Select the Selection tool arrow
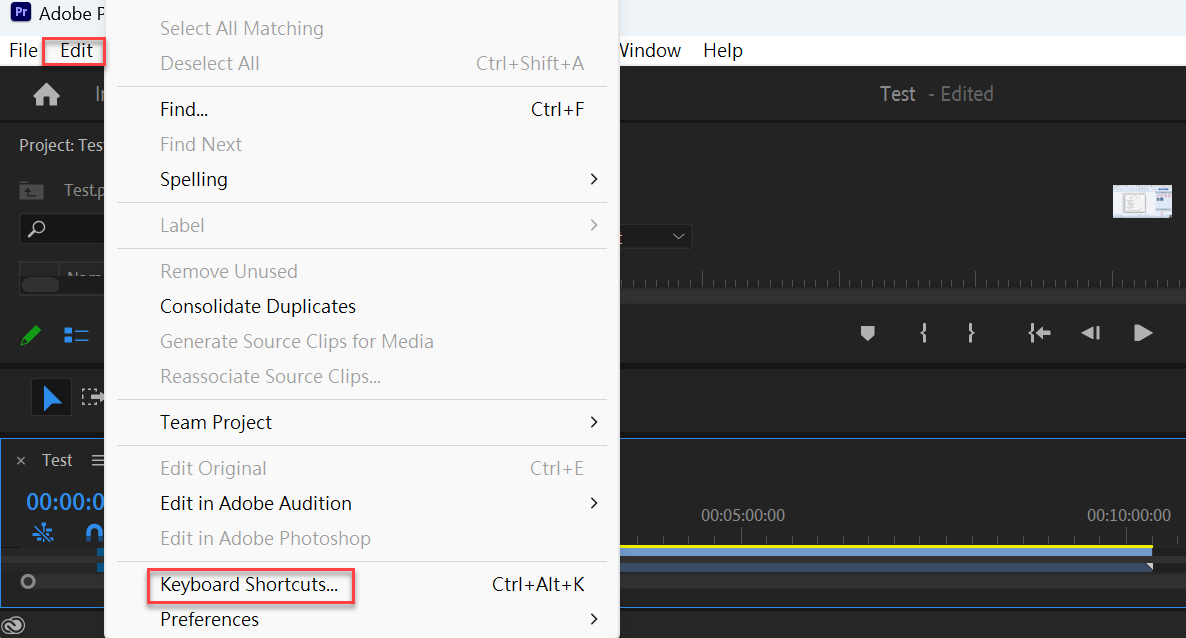Screen dimensions: 1186x638 (x=51, y=397)
